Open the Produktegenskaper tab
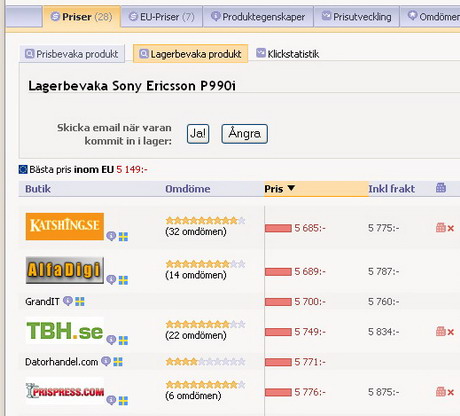Viewport: 460px width, 416px height. 258,17
